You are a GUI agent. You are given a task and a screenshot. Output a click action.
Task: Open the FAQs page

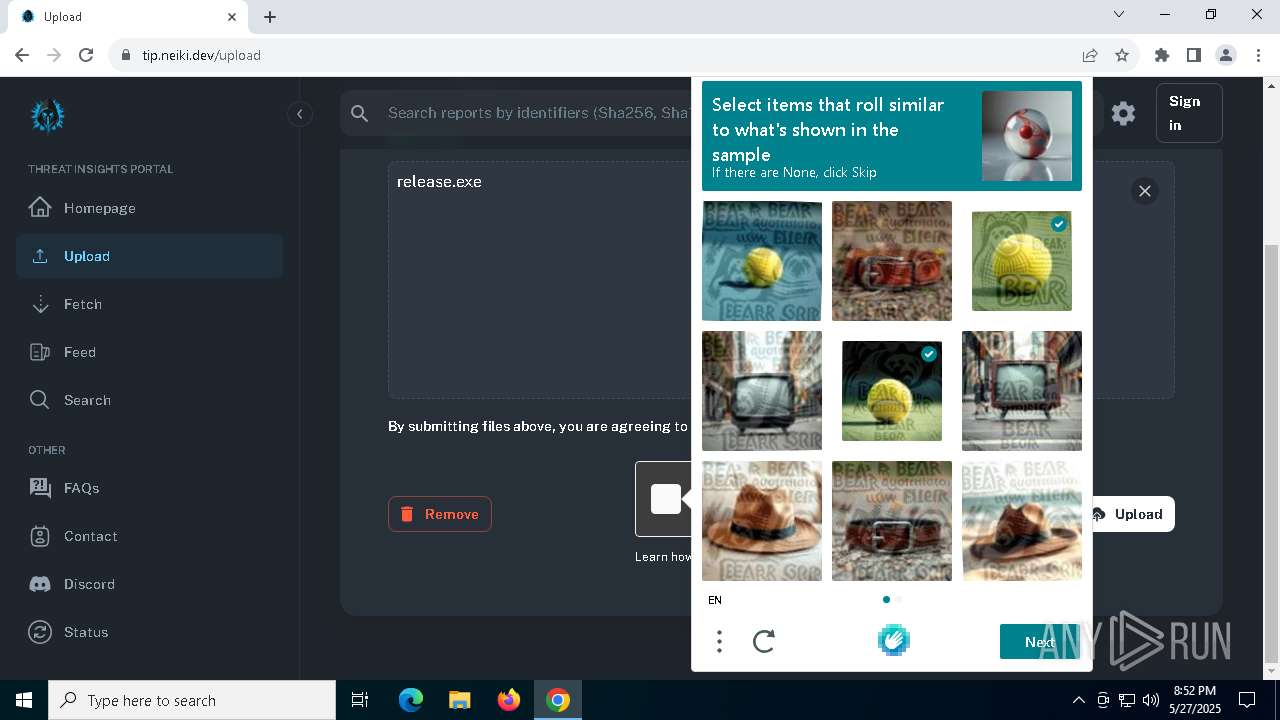pos(150,488)
